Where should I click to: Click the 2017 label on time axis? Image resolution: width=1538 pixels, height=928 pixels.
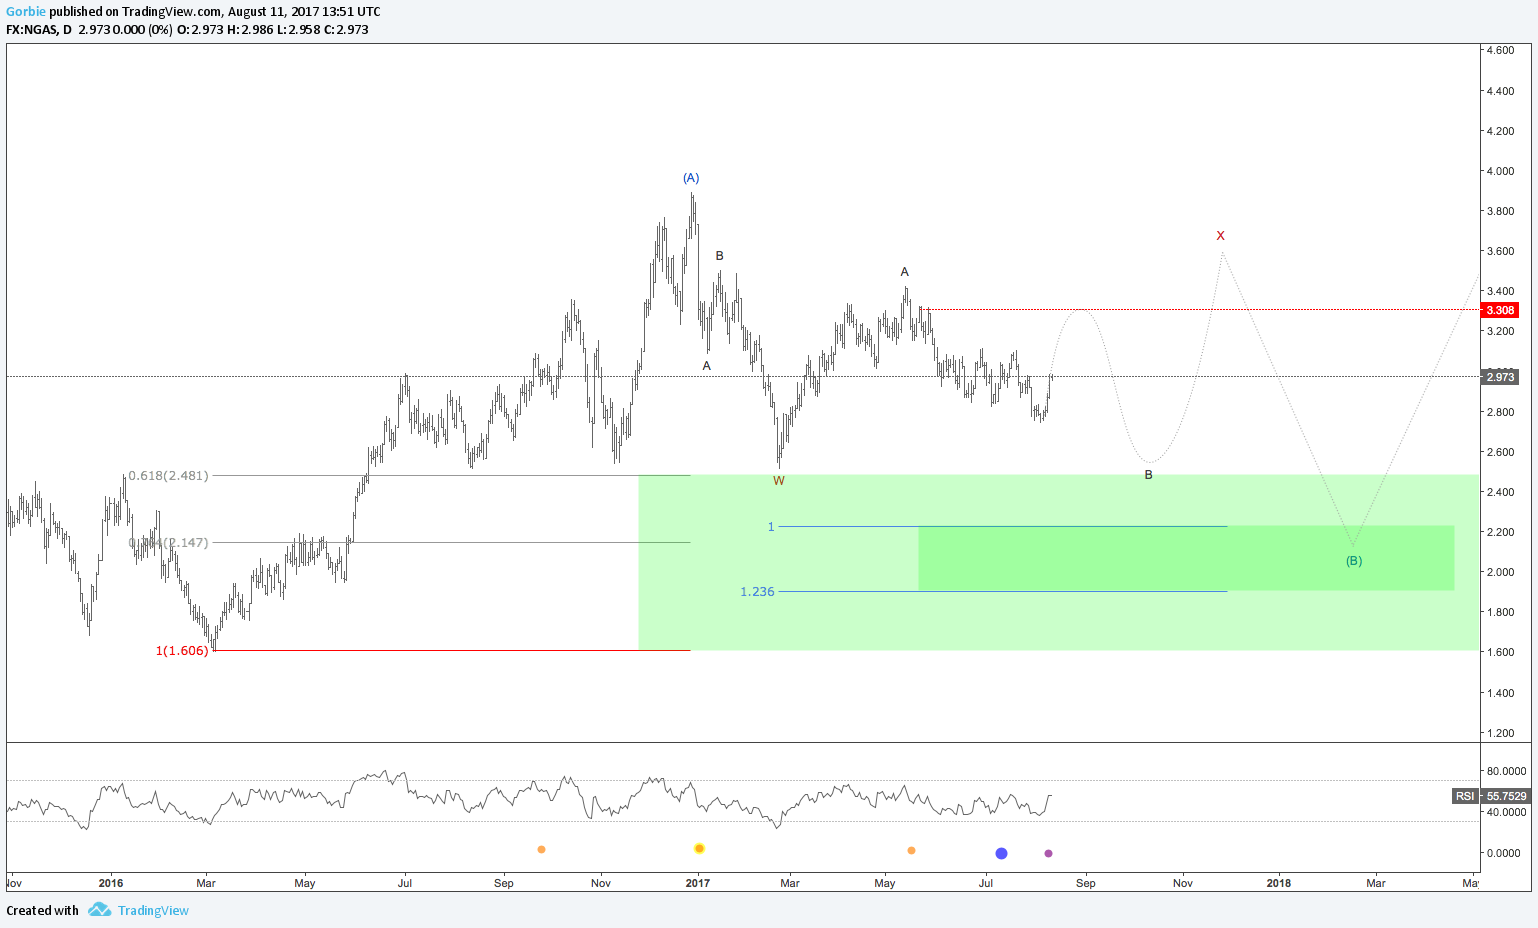(698, 883)
